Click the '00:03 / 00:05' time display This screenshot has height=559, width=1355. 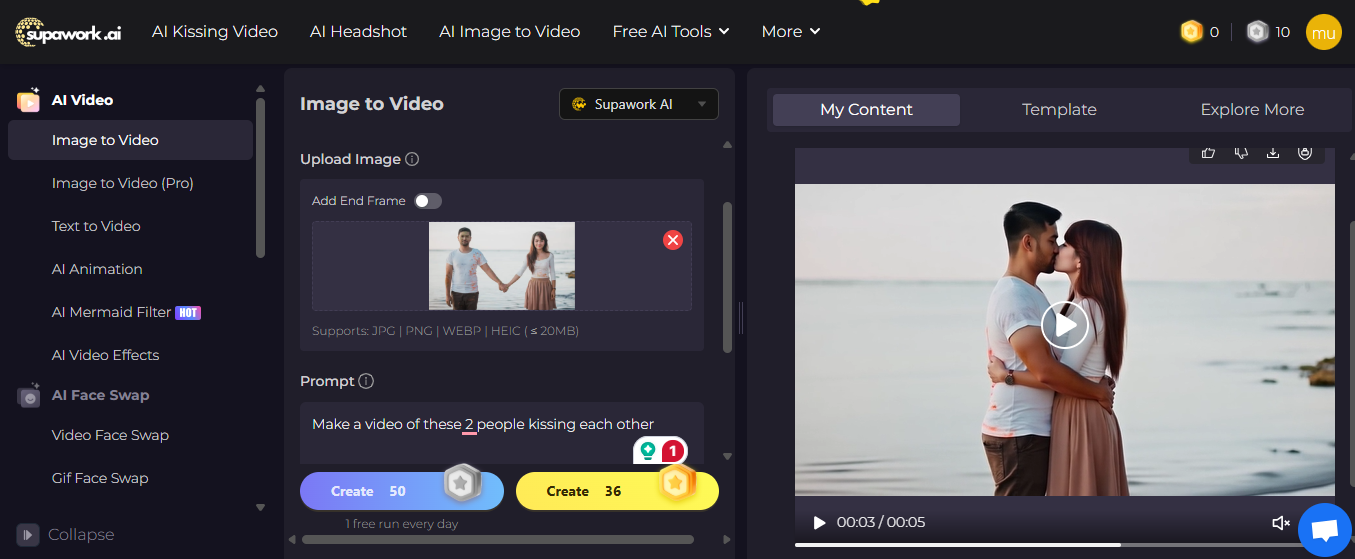[881, 522]
